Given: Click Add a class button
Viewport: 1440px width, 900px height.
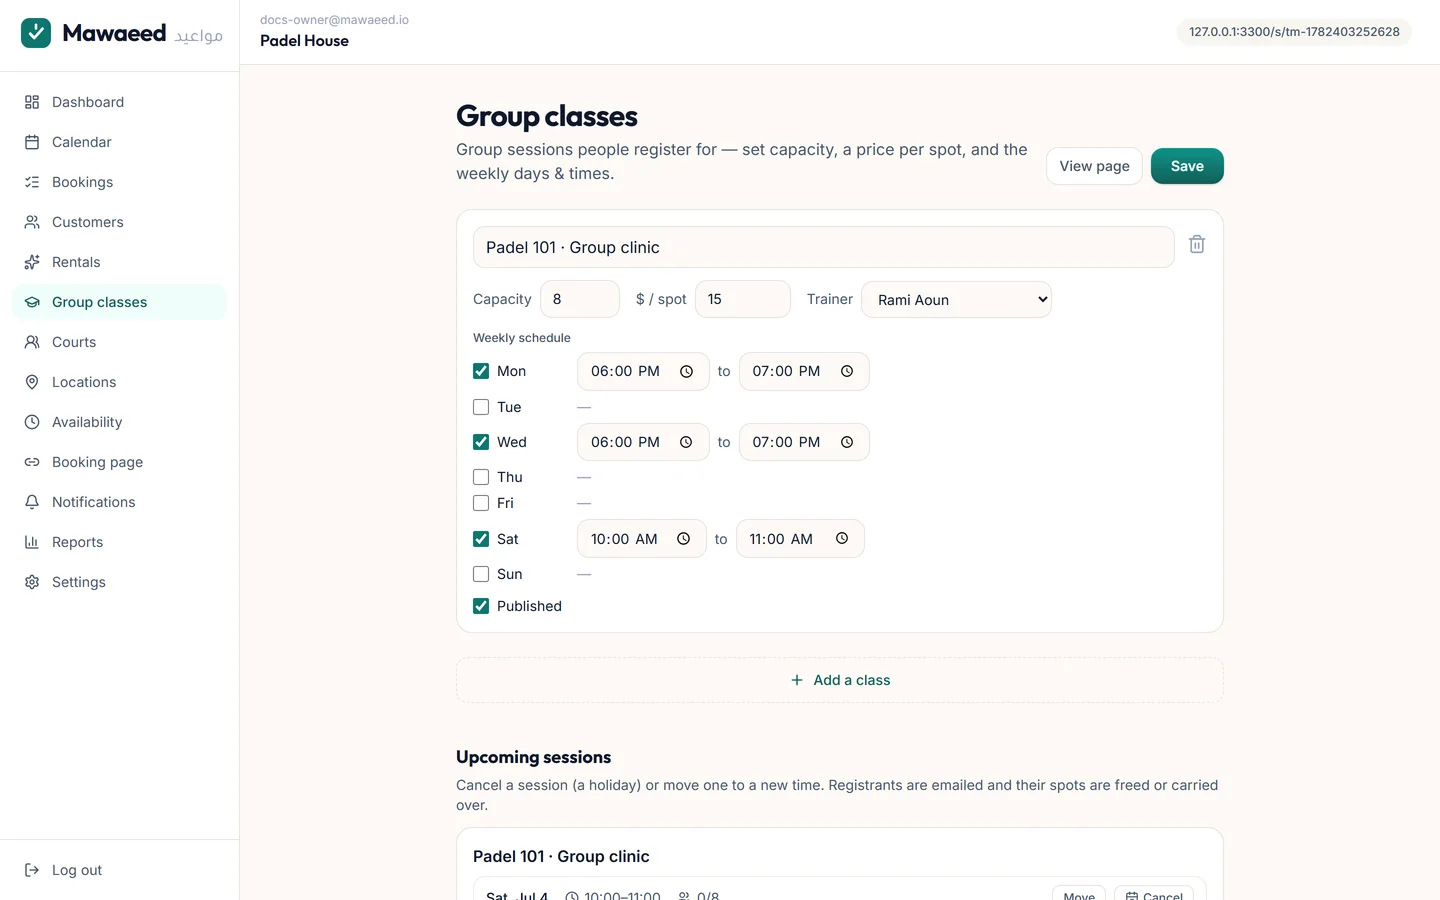Looking at the screenshot, I should 840,680.
